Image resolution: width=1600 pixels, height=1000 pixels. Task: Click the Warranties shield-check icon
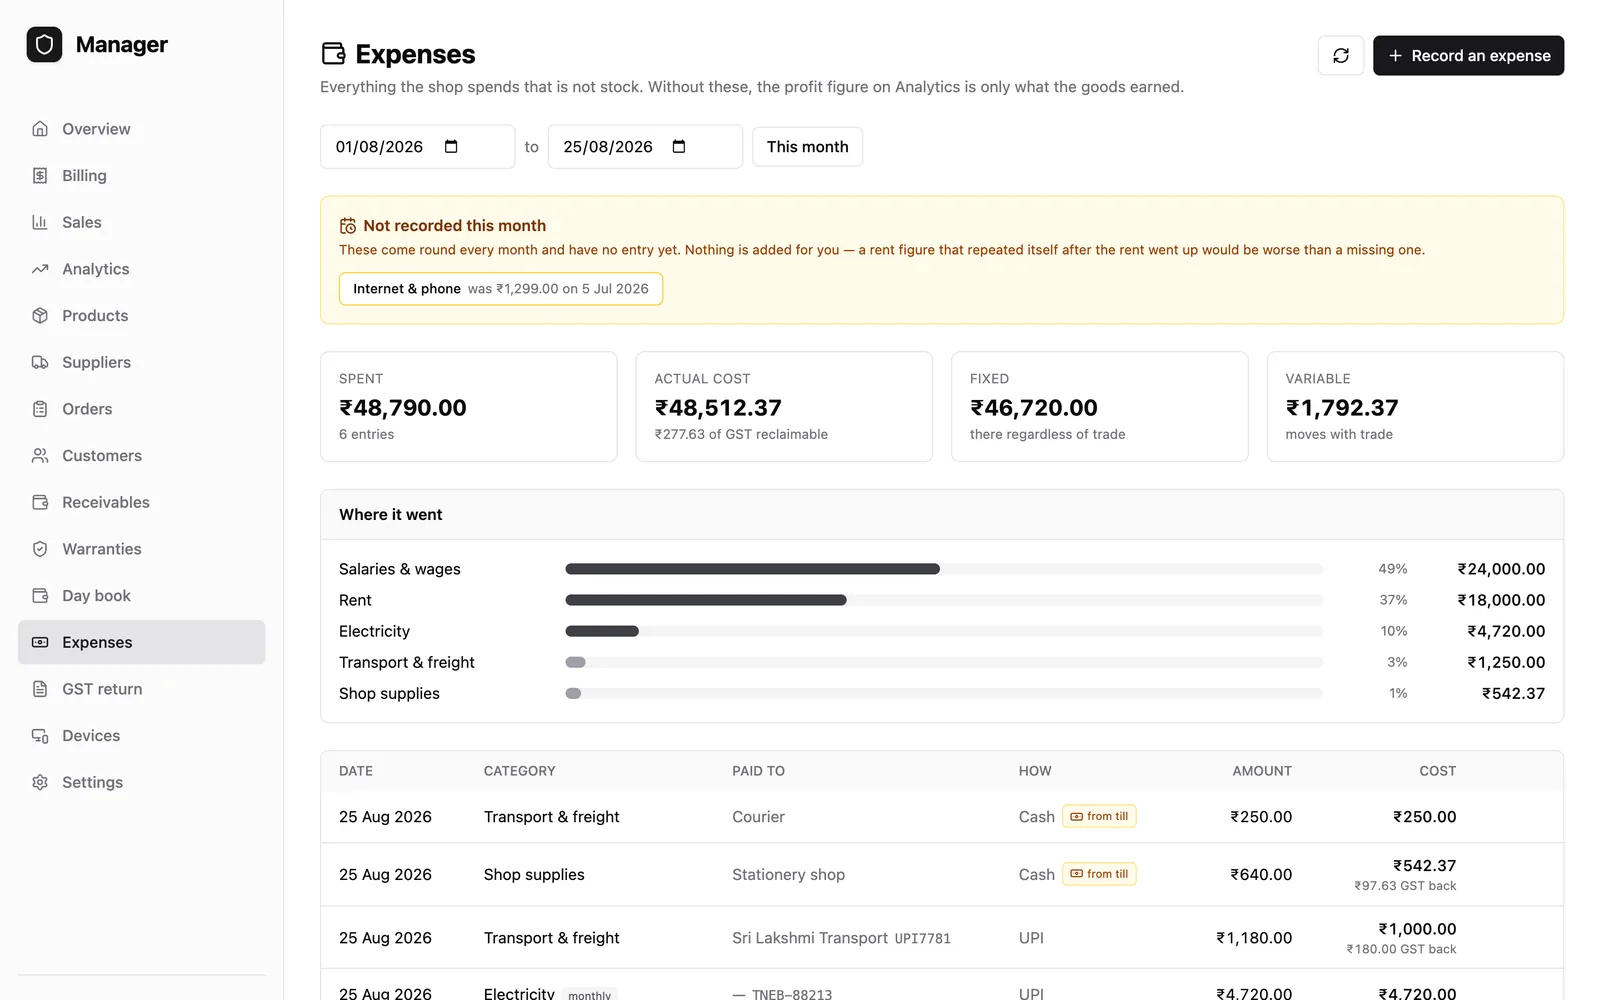pos(40,549)
